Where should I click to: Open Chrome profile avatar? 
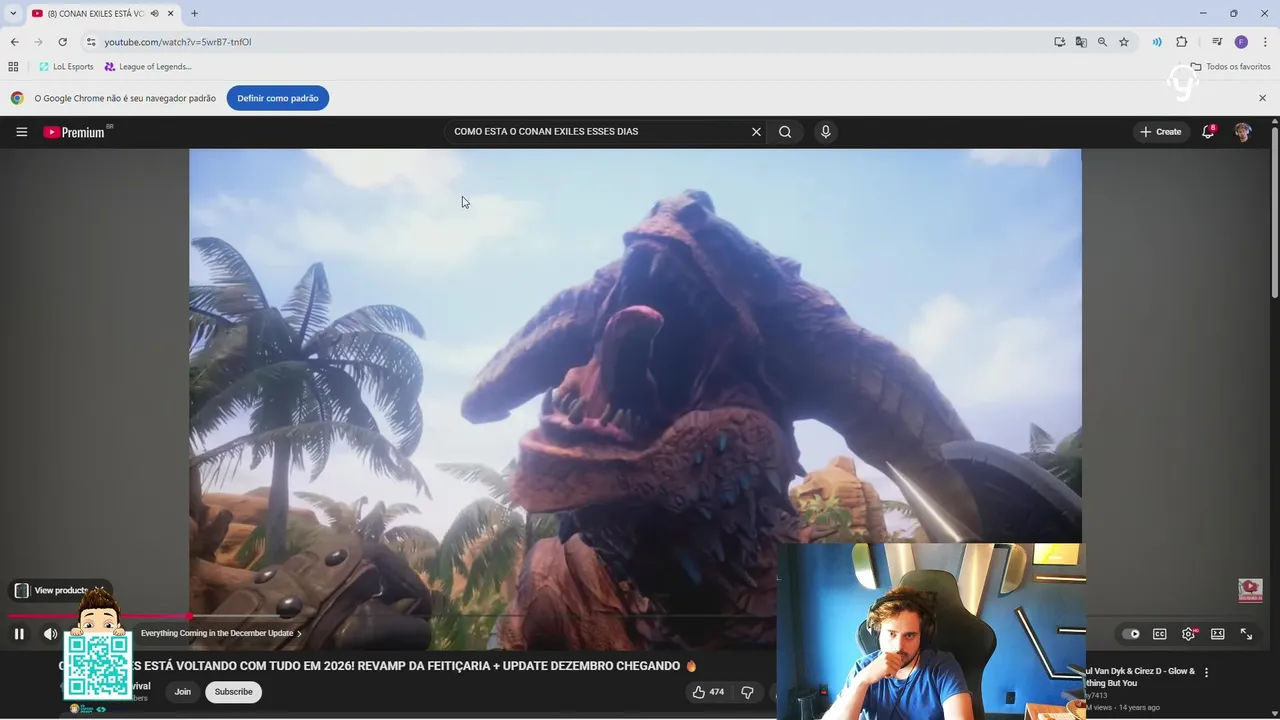click(1241, 42)
